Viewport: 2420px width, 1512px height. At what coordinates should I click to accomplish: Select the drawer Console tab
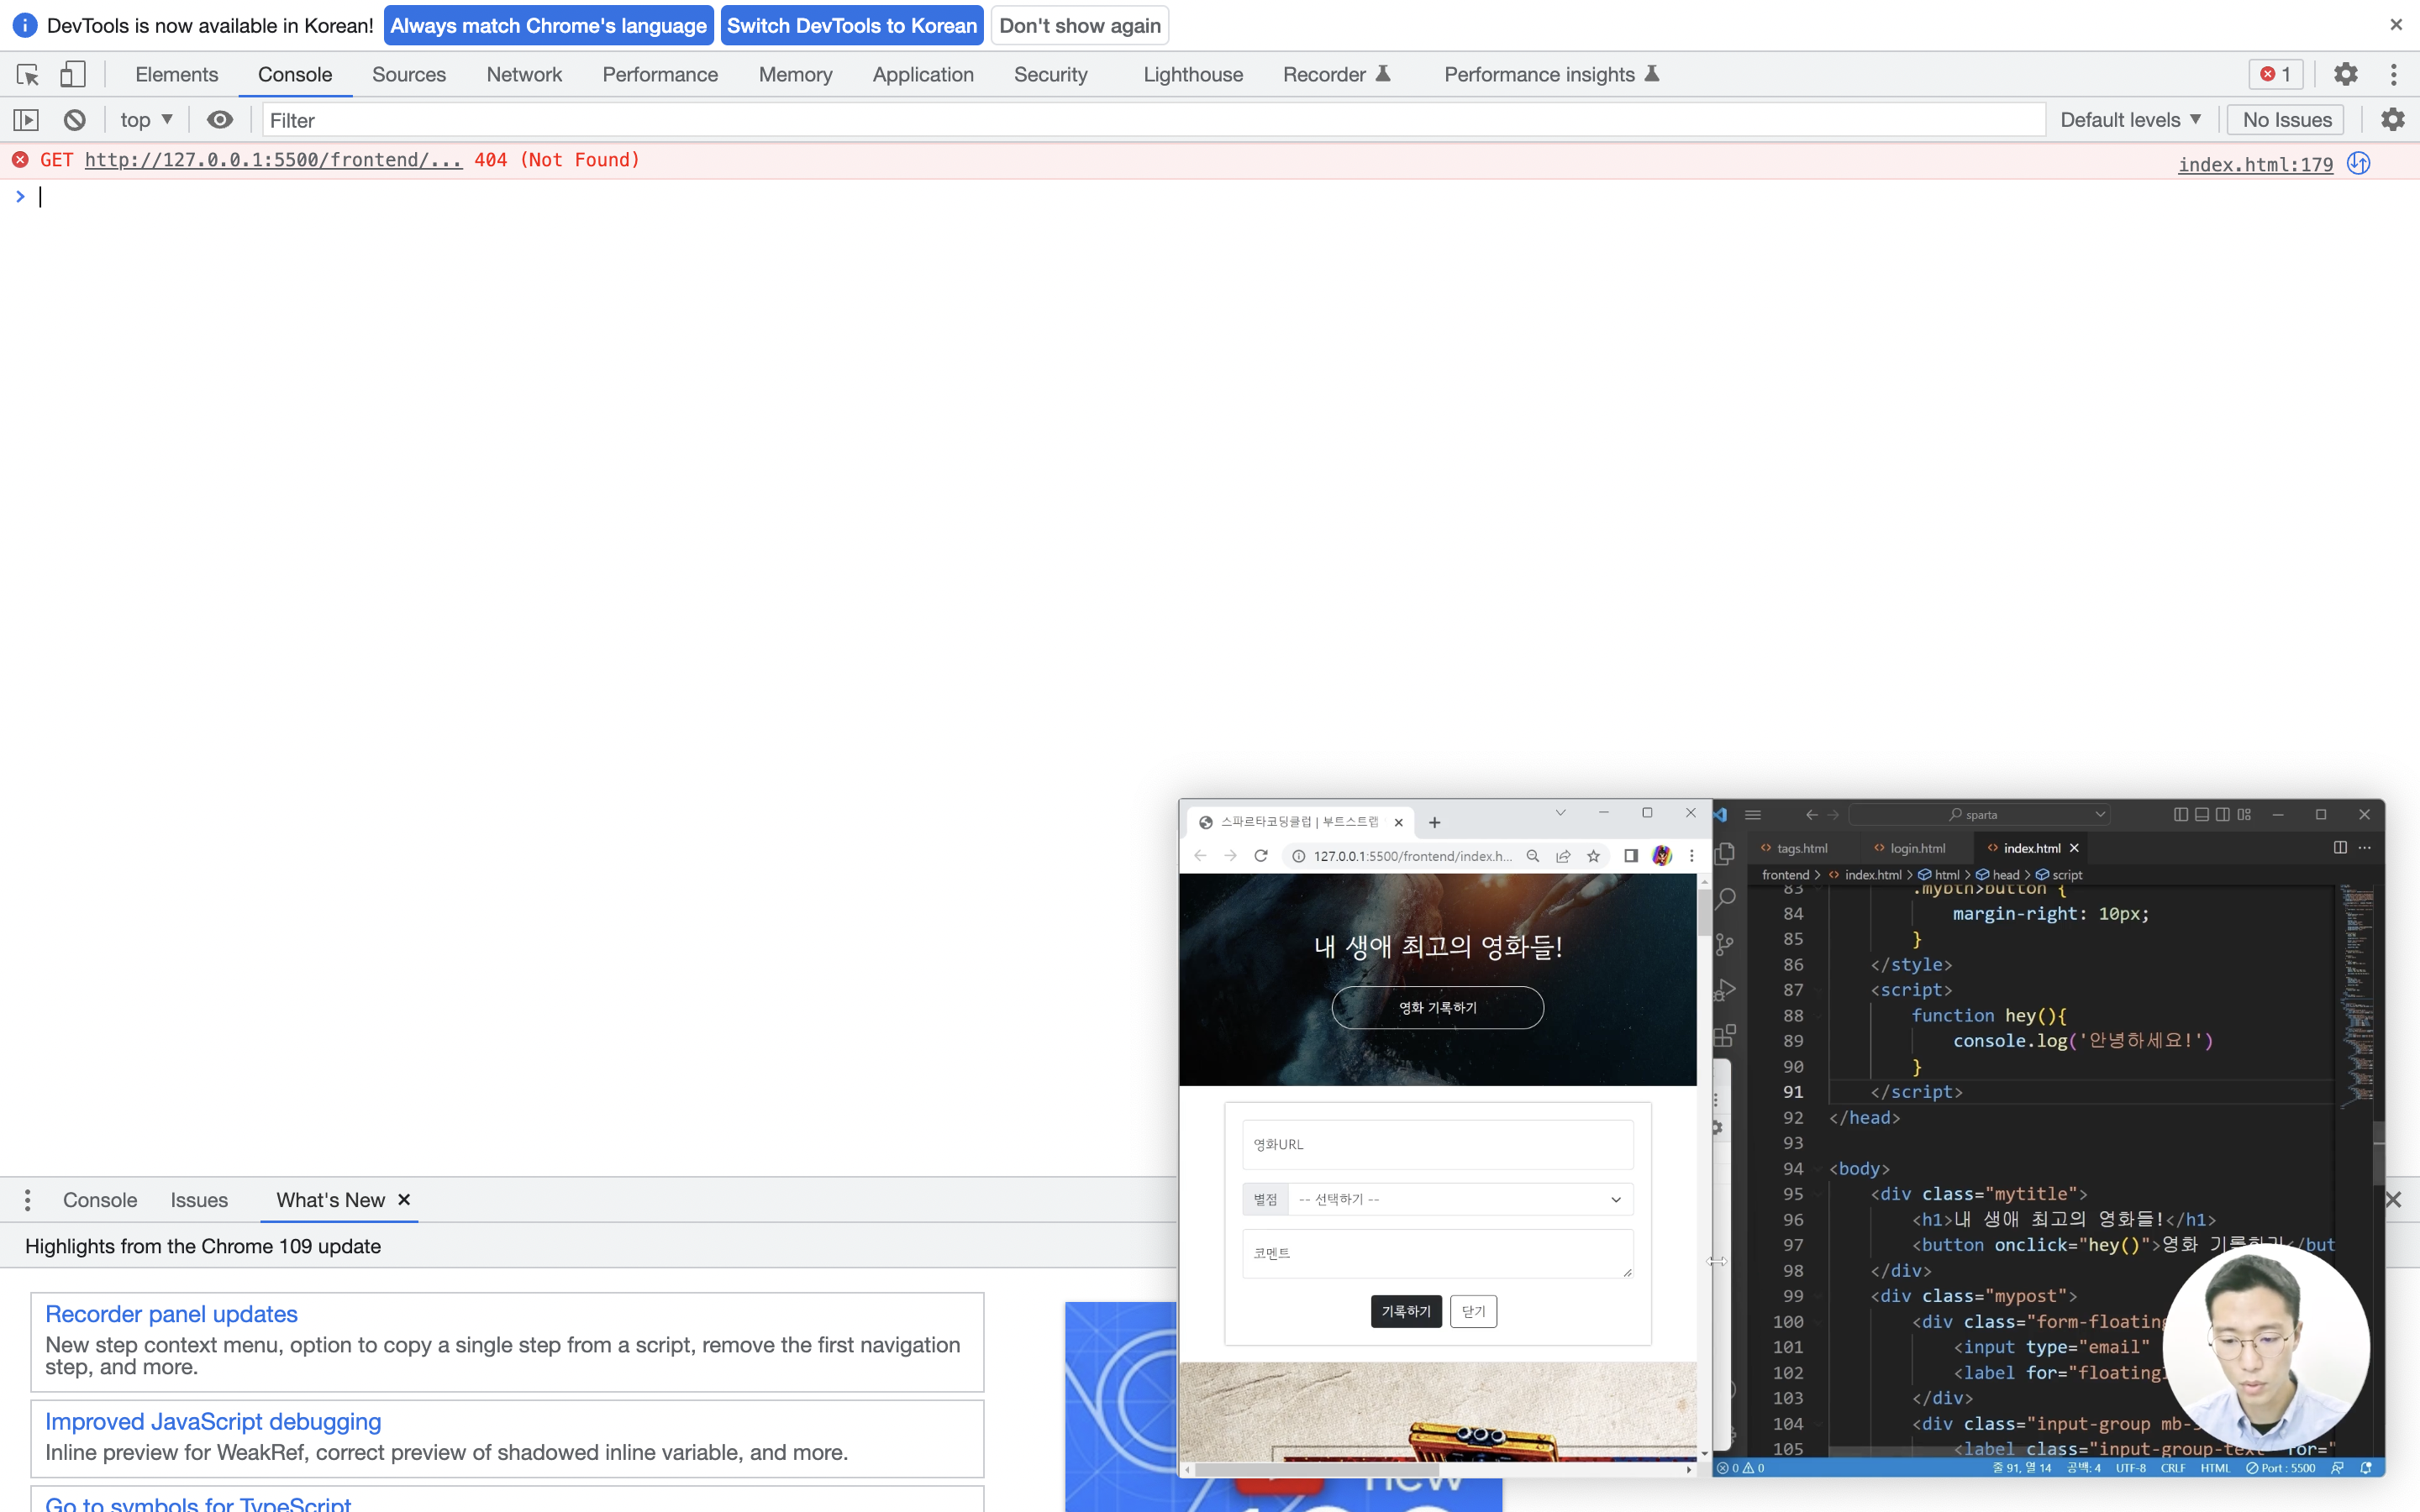coord(100,1200)
